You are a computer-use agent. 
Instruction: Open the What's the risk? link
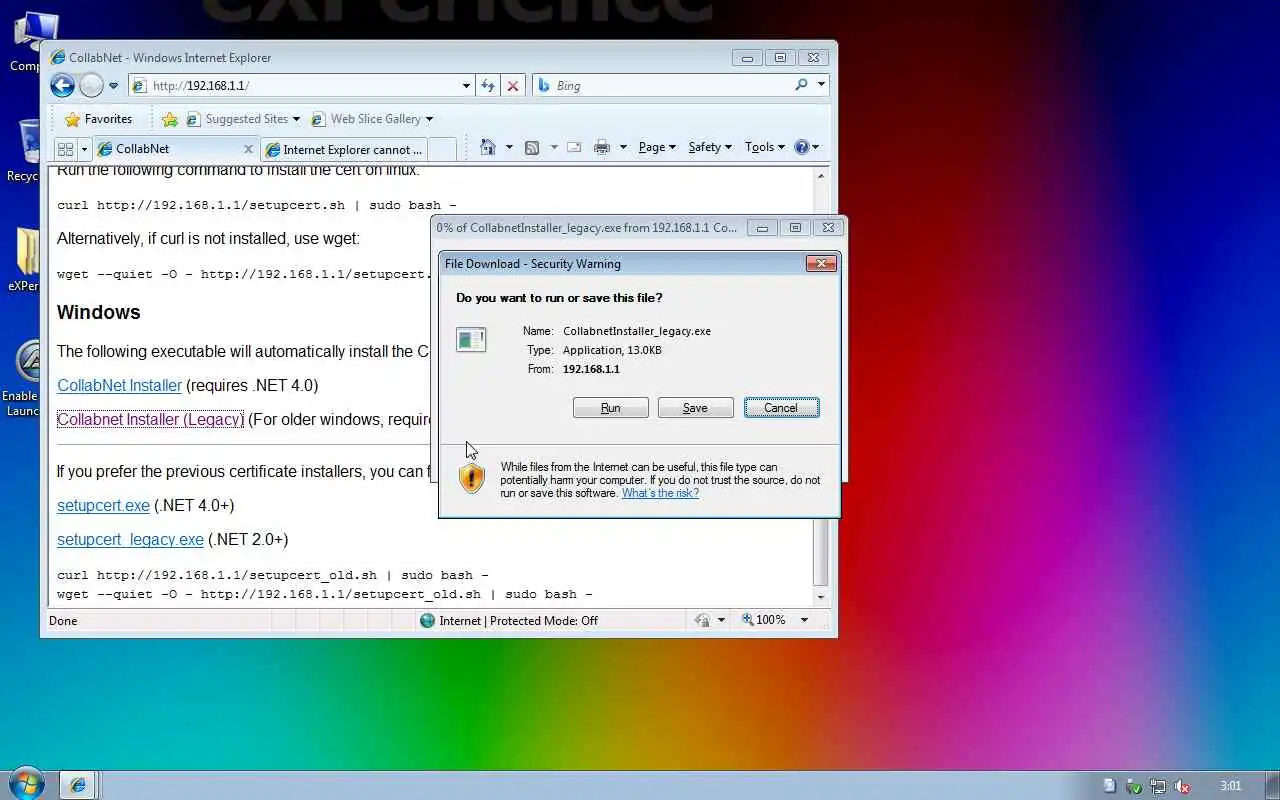(x=660, y=493)
